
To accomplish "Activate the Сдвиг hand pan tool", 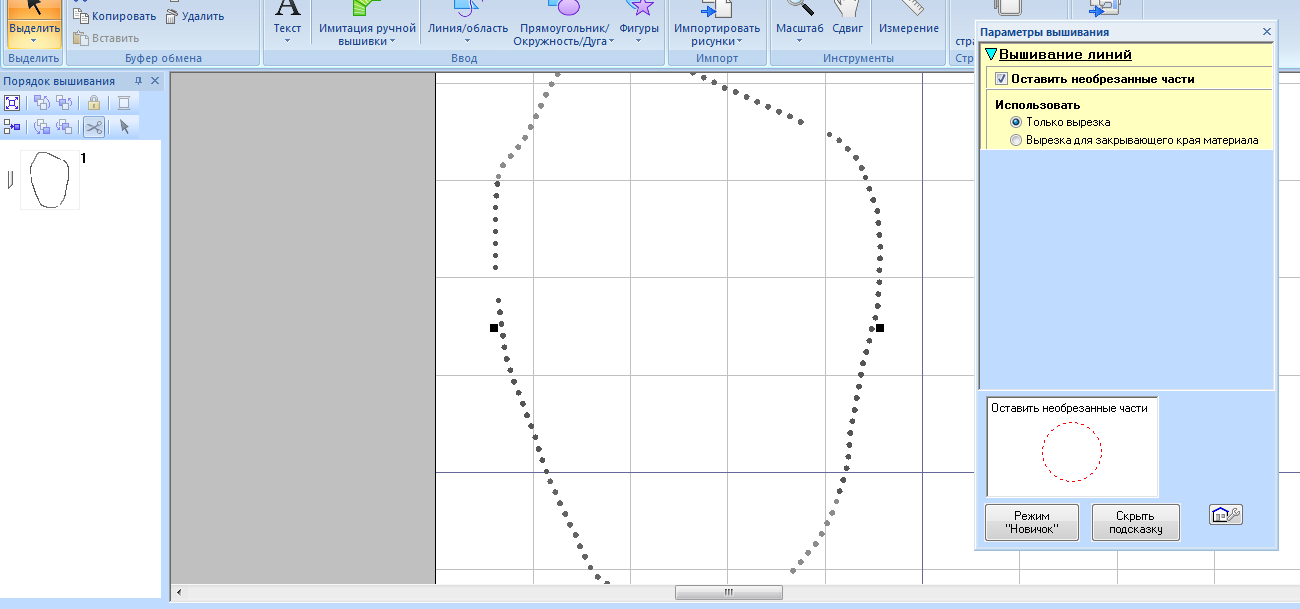I will click(x=847, y=20).
